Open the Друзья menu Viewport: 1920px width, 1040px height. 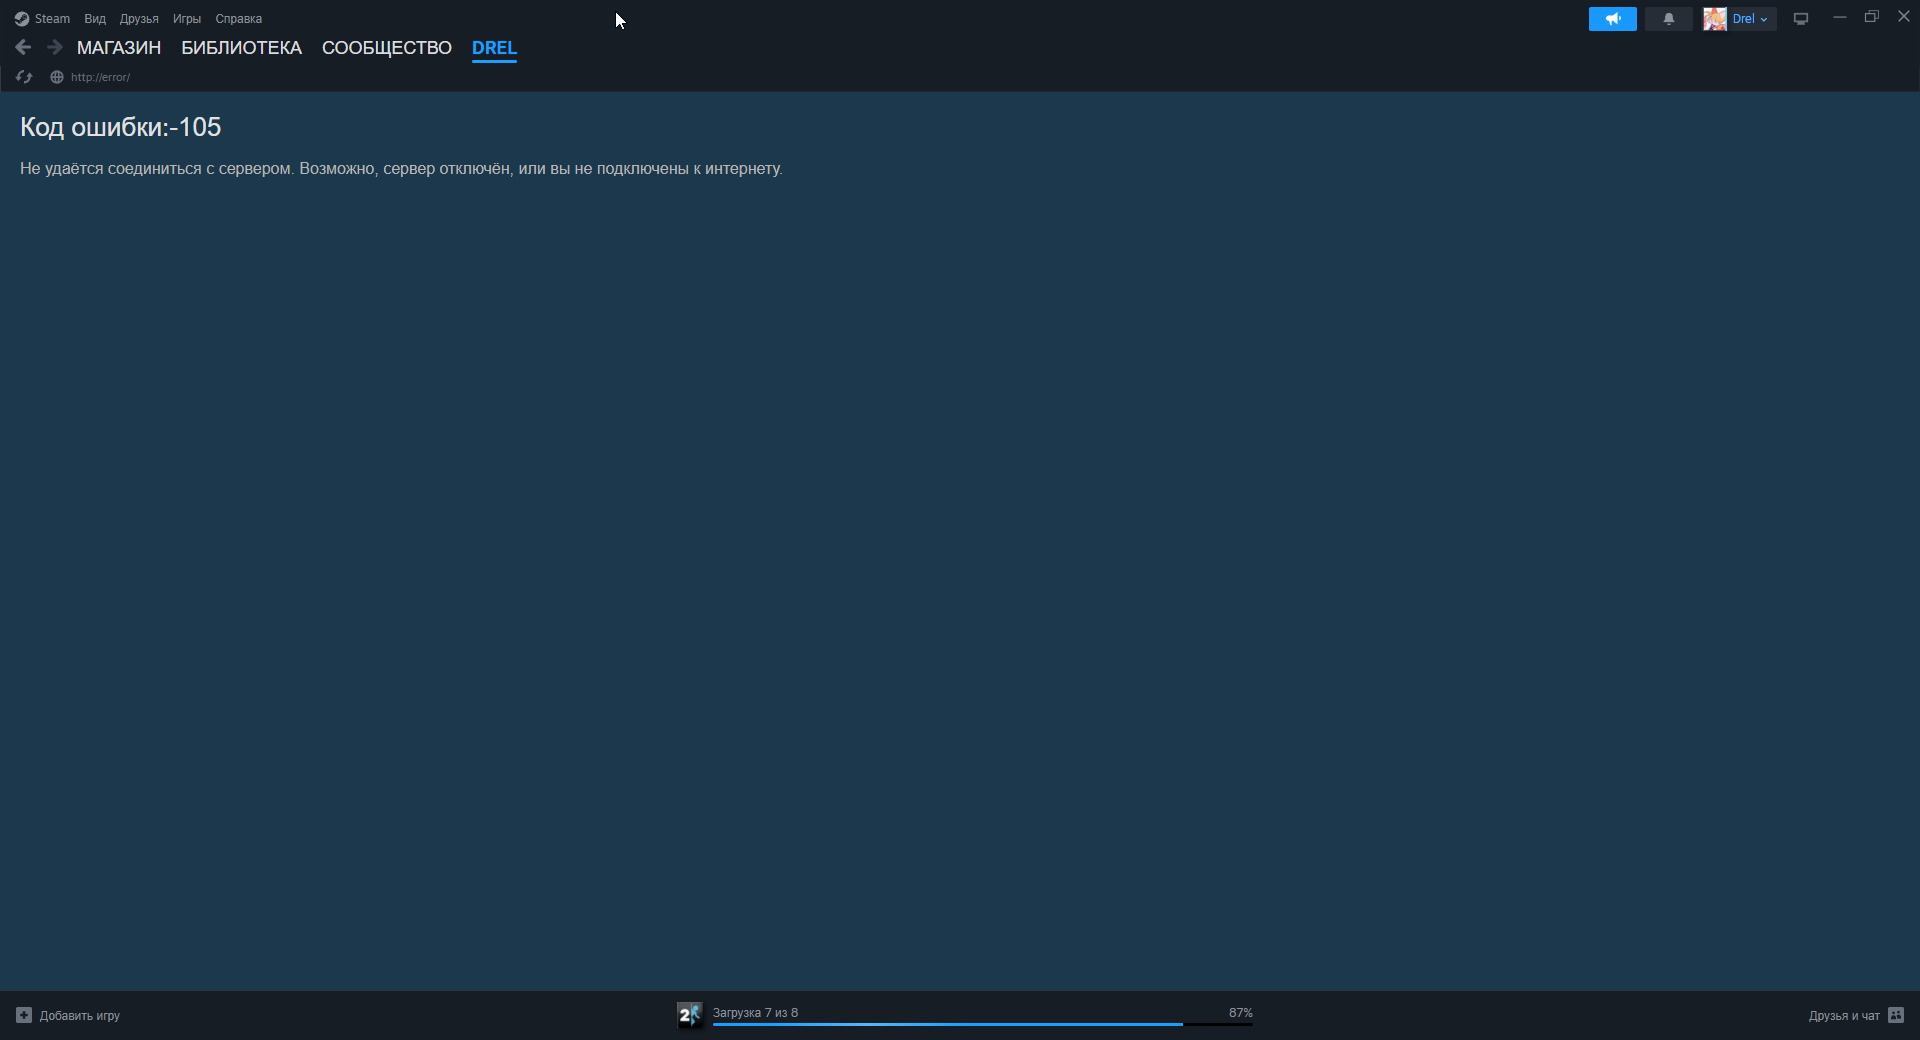pos(139,19)
